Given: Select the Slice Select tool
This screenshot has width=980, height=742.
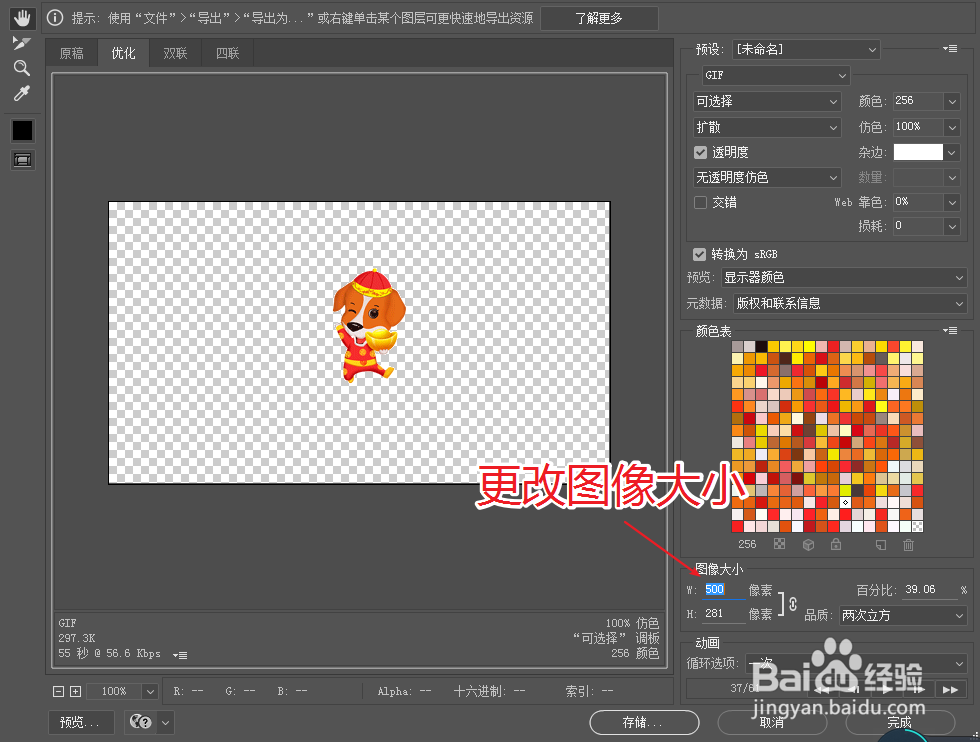Looking at the screenshot, I should [x=22, y=42].
